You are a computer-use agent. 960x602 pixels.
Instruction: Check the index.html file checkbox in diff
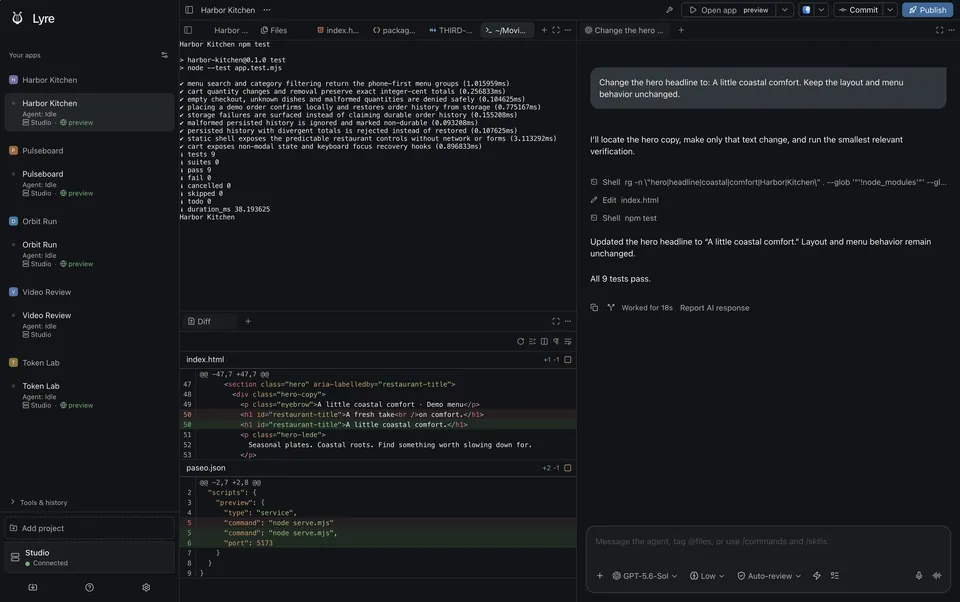point(568,360)
